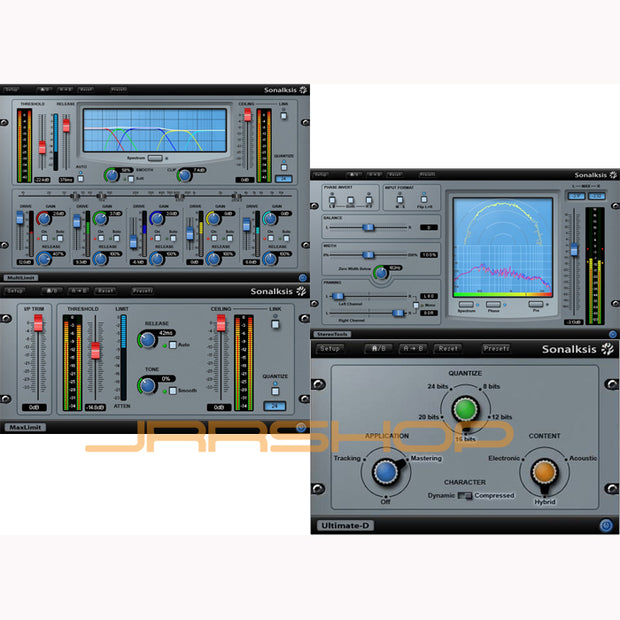Toggle the Mono panning link in StereoTools
620x620 pixels.
pos(416,305)
